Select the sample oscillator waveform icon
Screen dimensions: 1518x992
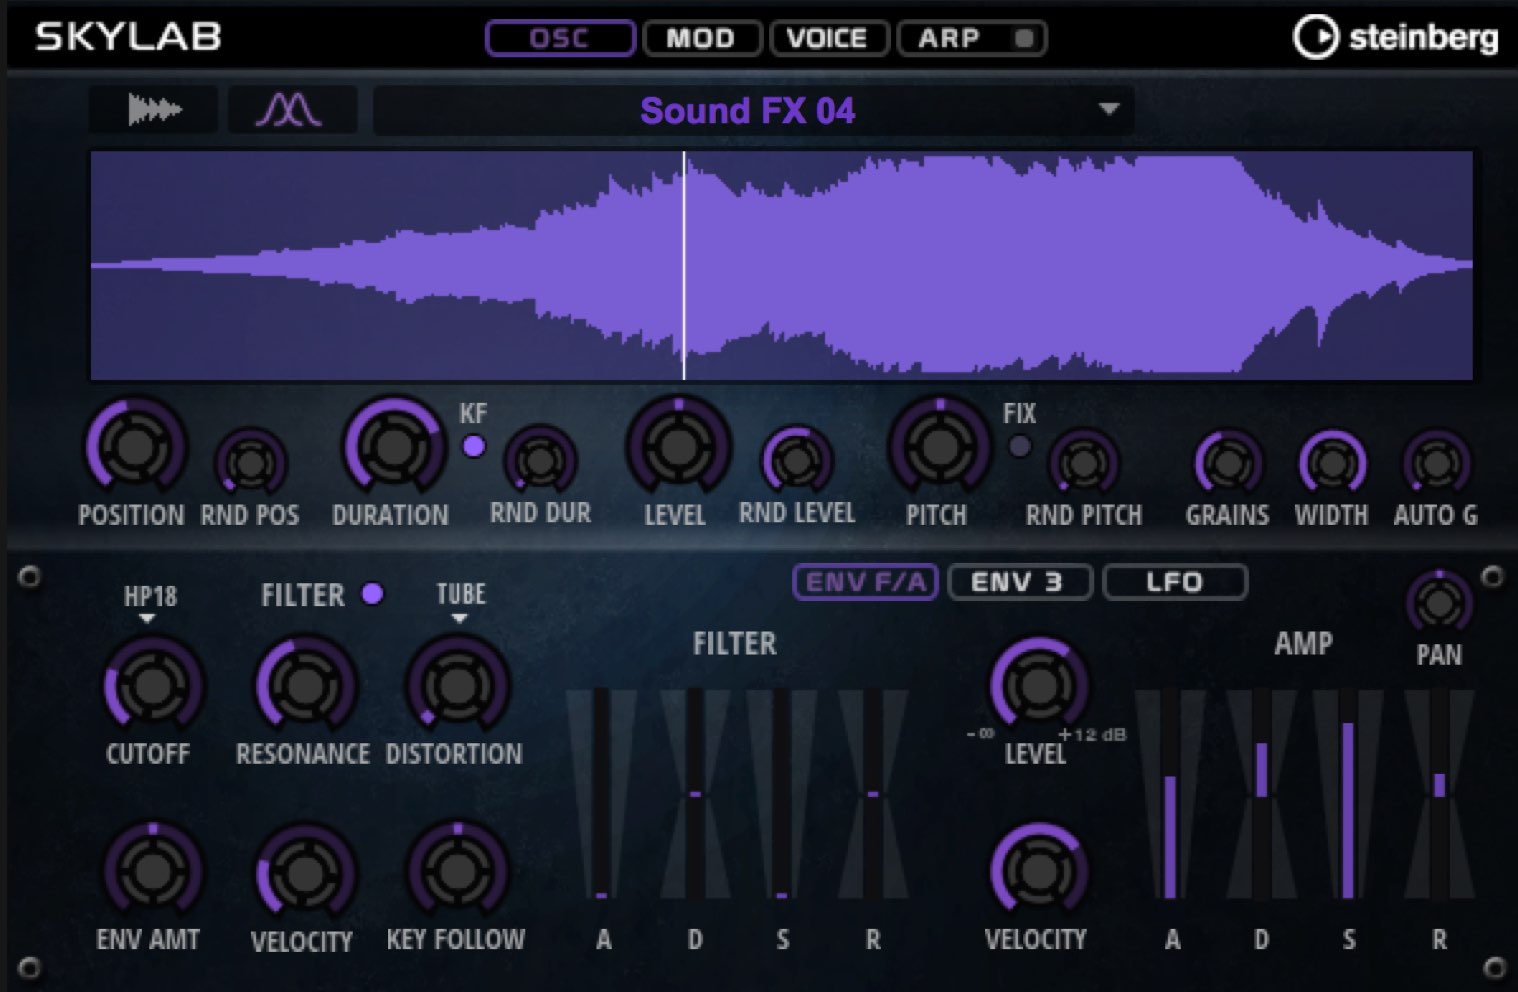click(154, 109)
